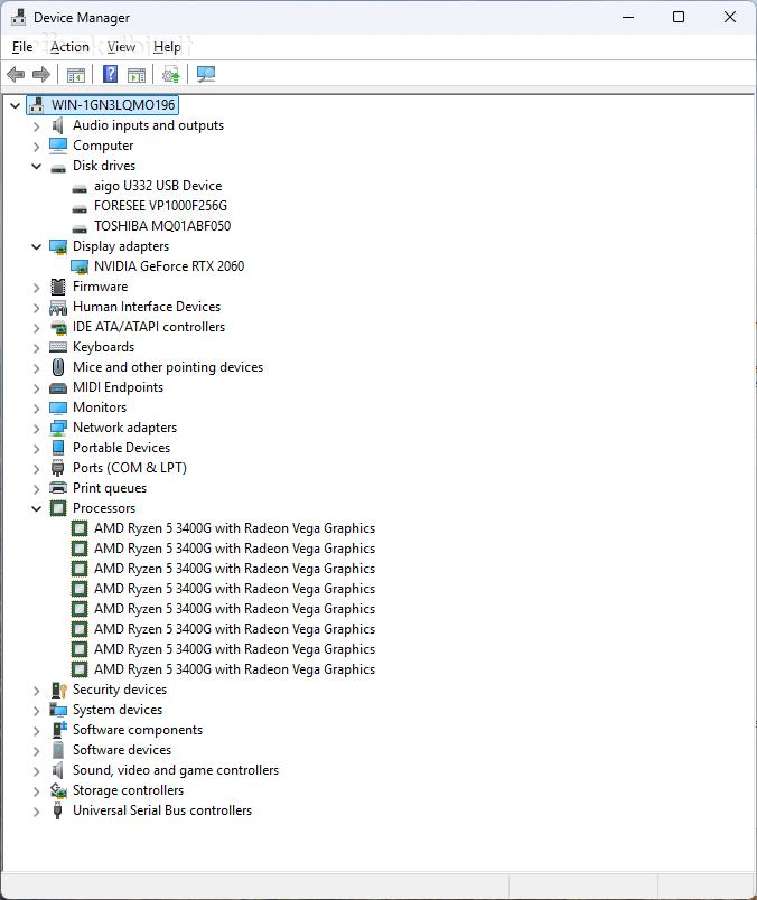The width and height of the screenshot is (757, 900).
Task: Select the last AMD Ryzen 5 3400G processor entry
Action: click(x=234, y=669)
